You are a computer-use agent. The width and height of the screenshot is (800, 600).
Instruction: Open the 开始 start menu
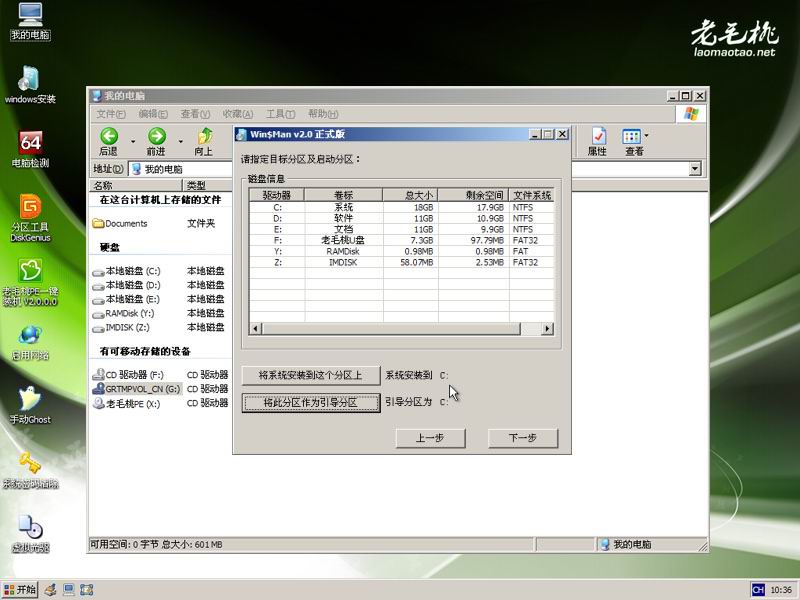(x=20, y=590)
